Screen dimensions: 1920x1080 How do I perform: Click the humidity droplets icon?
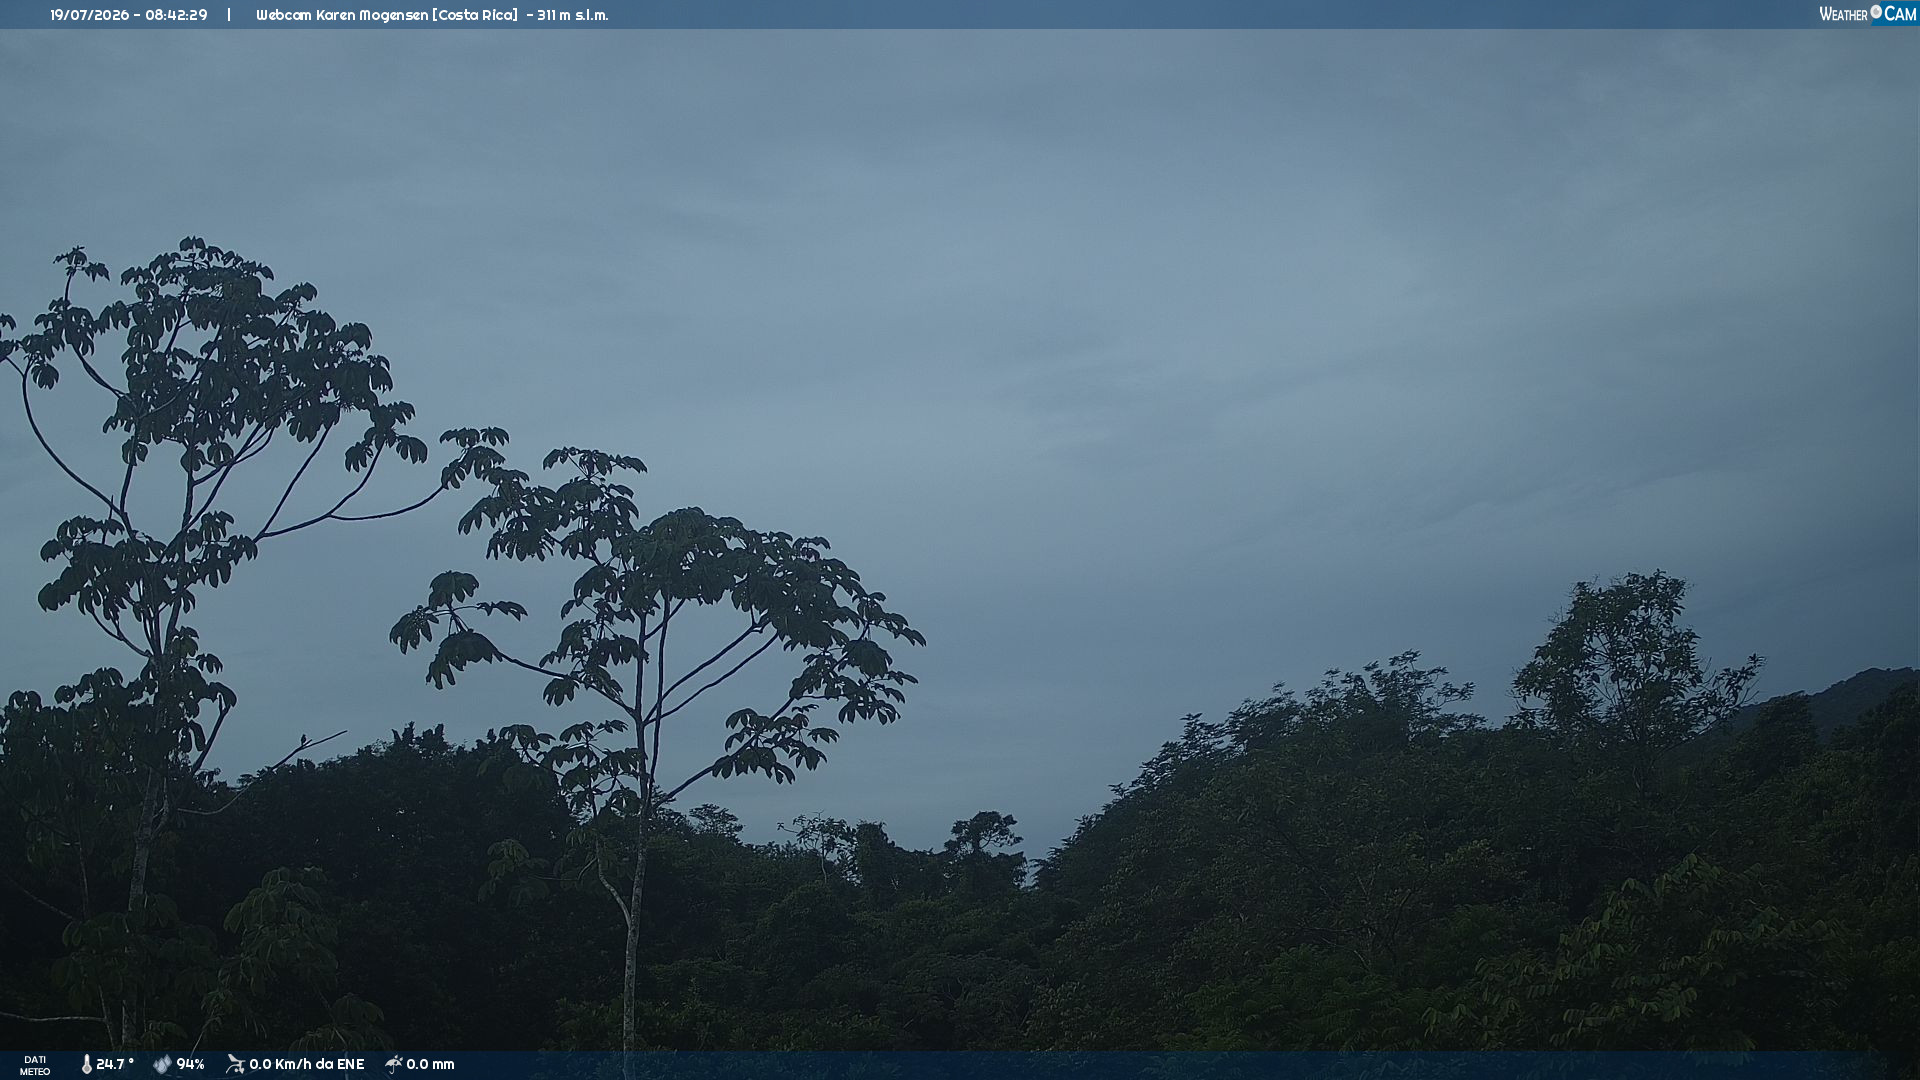162,1065
